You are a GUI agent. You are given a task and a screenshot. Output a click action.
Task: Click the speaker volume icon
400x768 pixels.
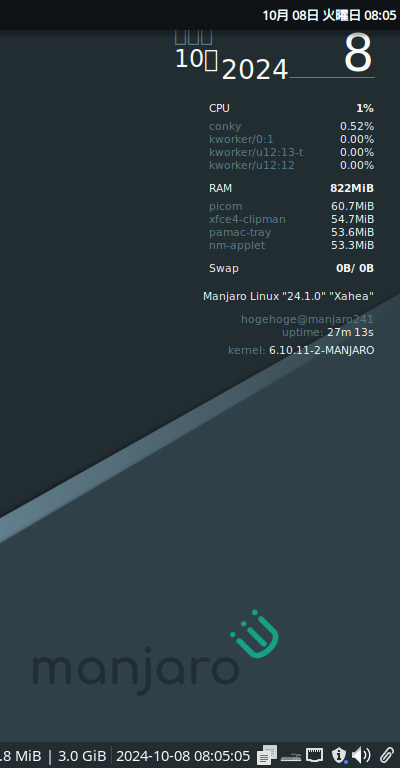pyautogui.click(x=361, y=755)
